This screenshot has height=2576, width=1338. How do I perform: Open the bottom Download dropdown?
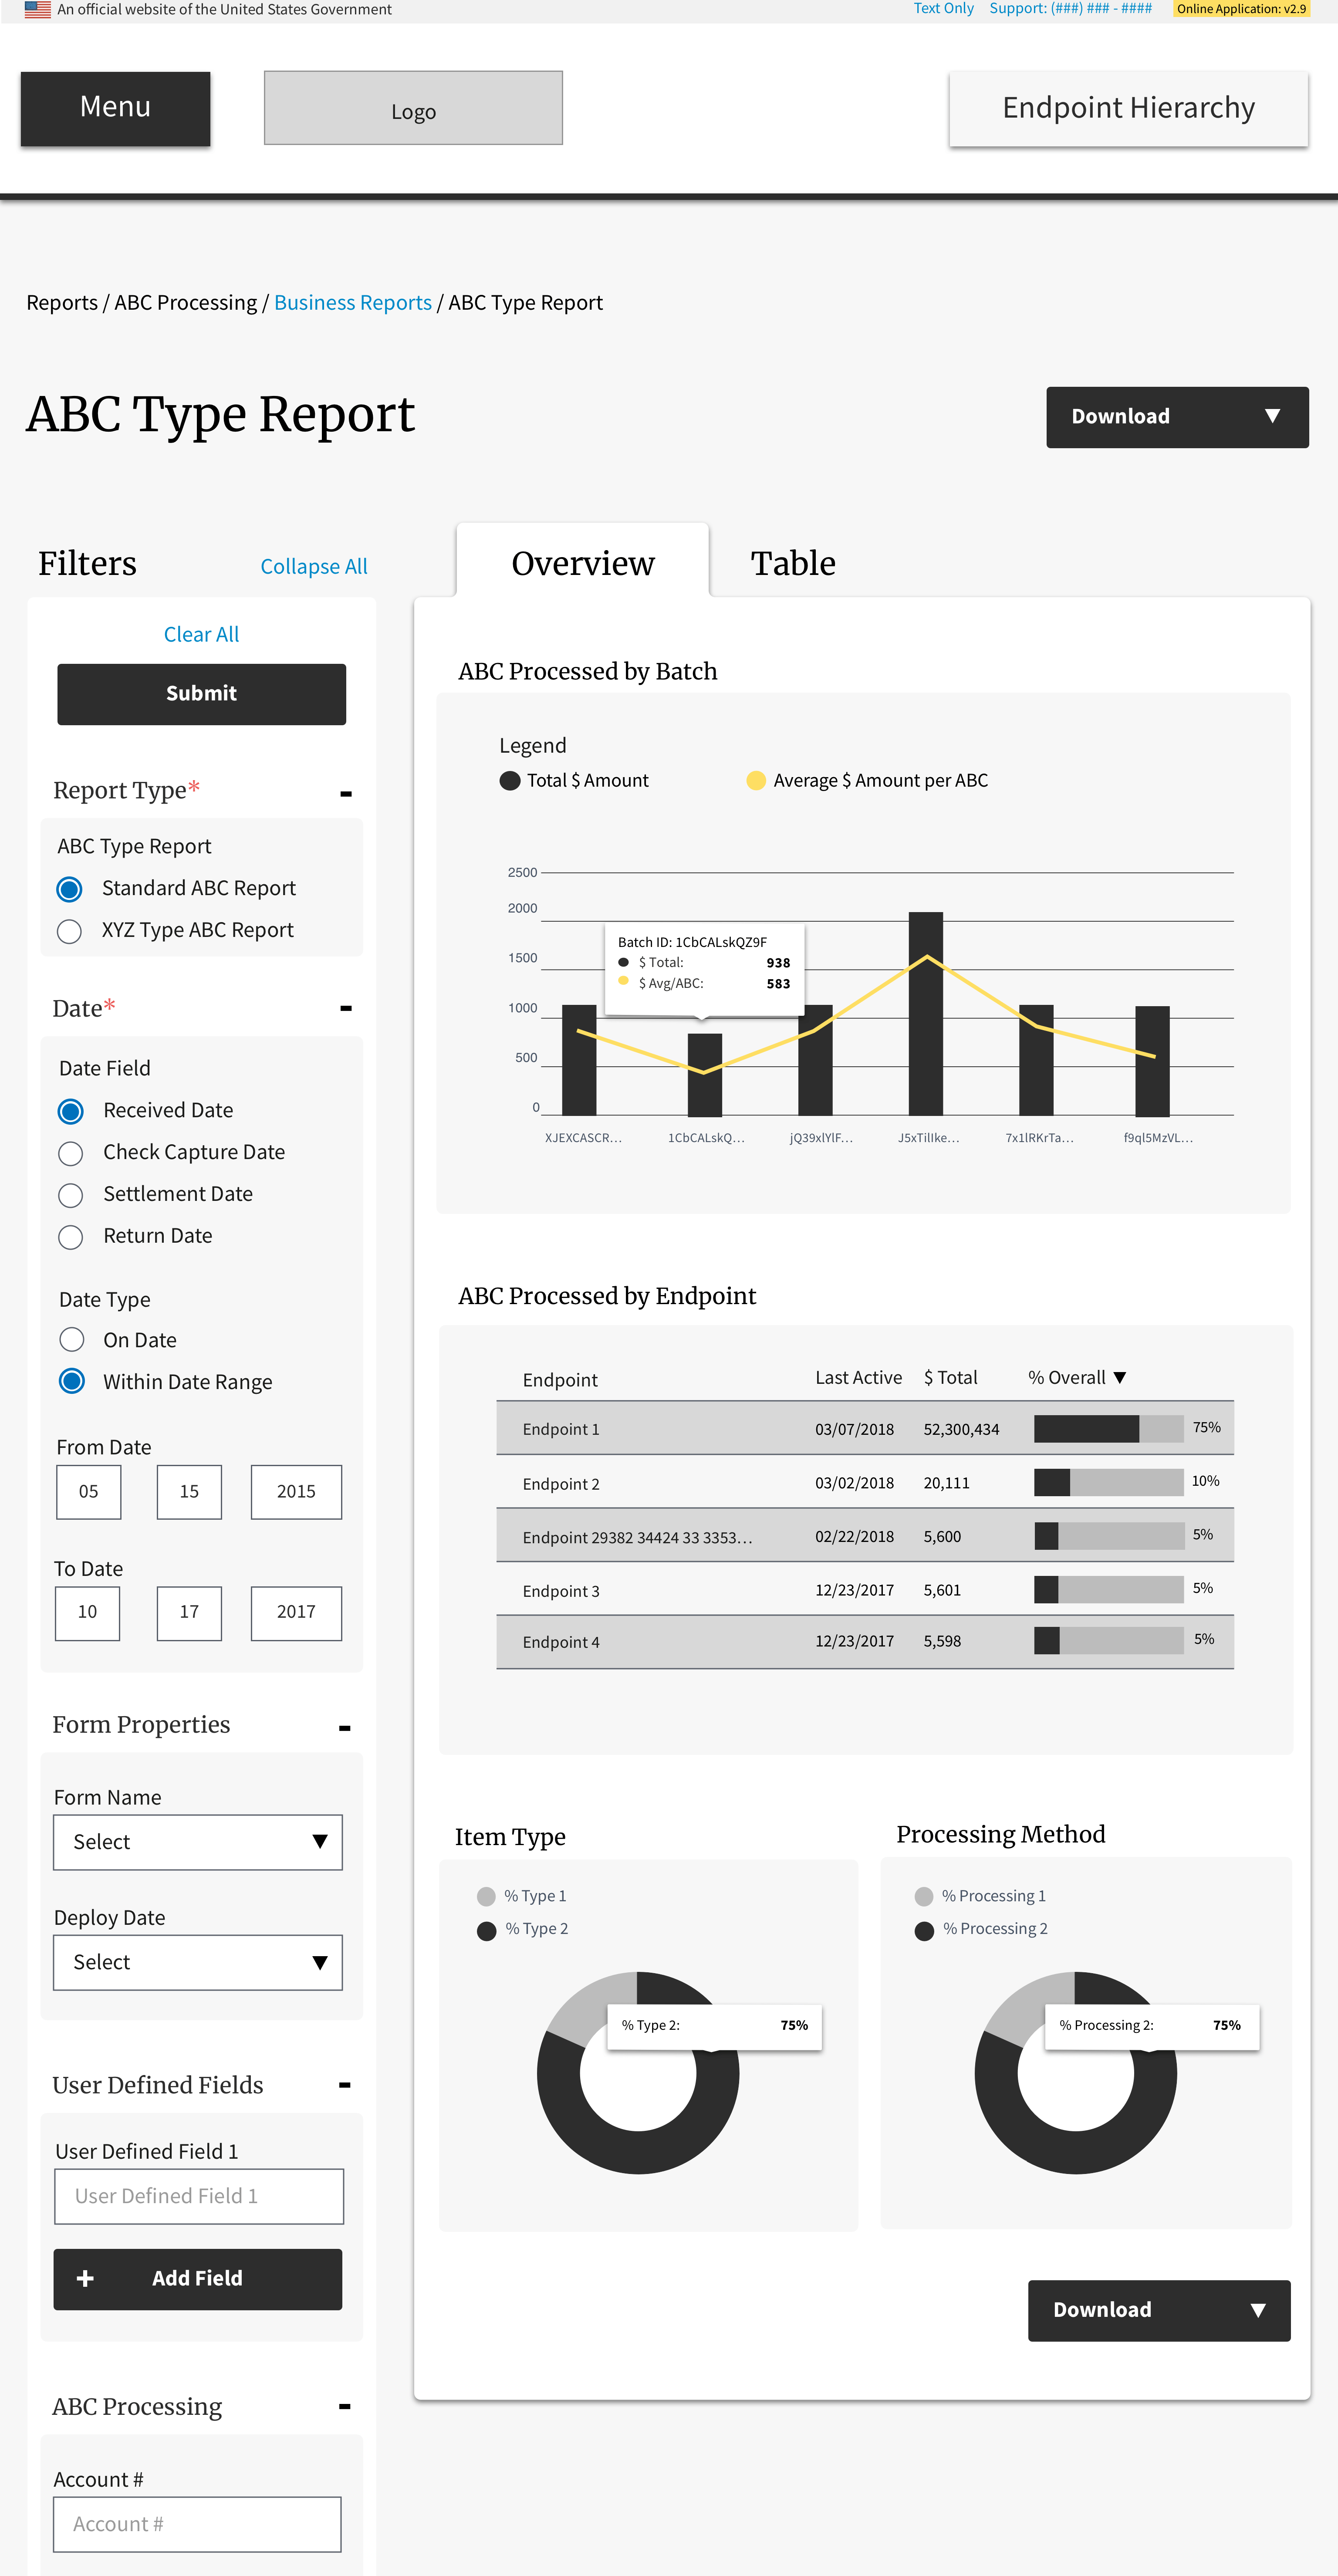[1159, 2310]
